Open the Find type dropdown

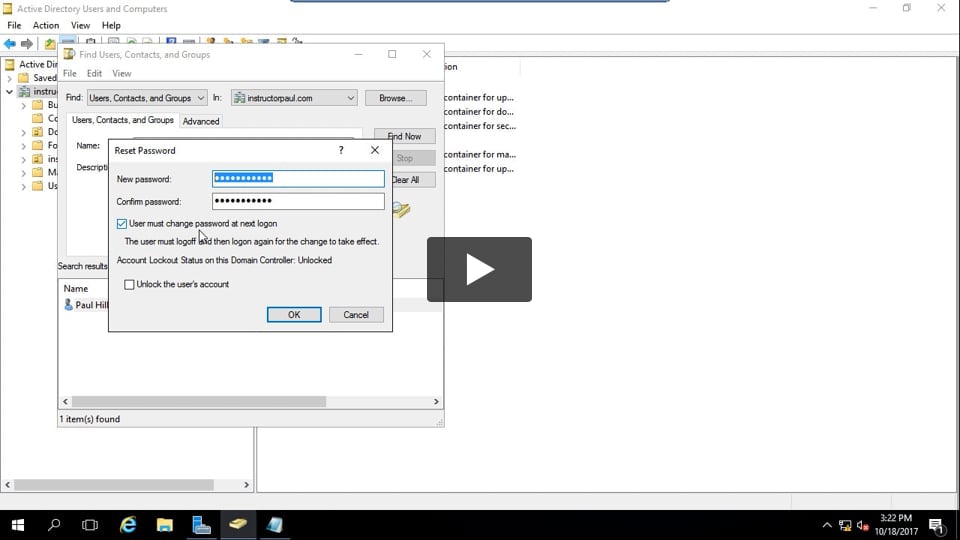point(147,98)
